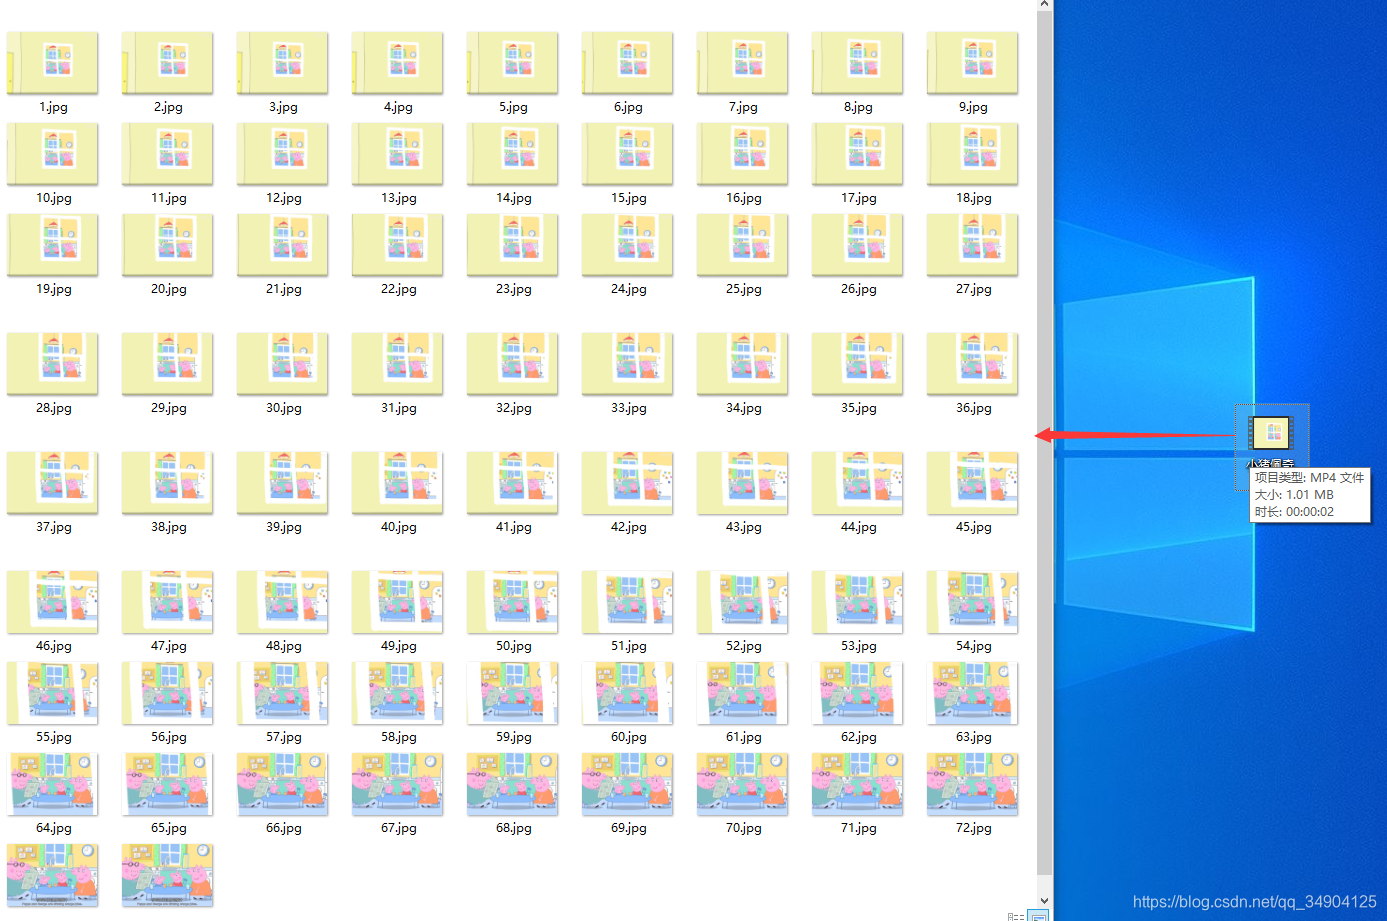The width and height of the screenshot is (1387, 921).
Task: Select the 1.jpg image thumbnail
Action: [x=53, y=63]
